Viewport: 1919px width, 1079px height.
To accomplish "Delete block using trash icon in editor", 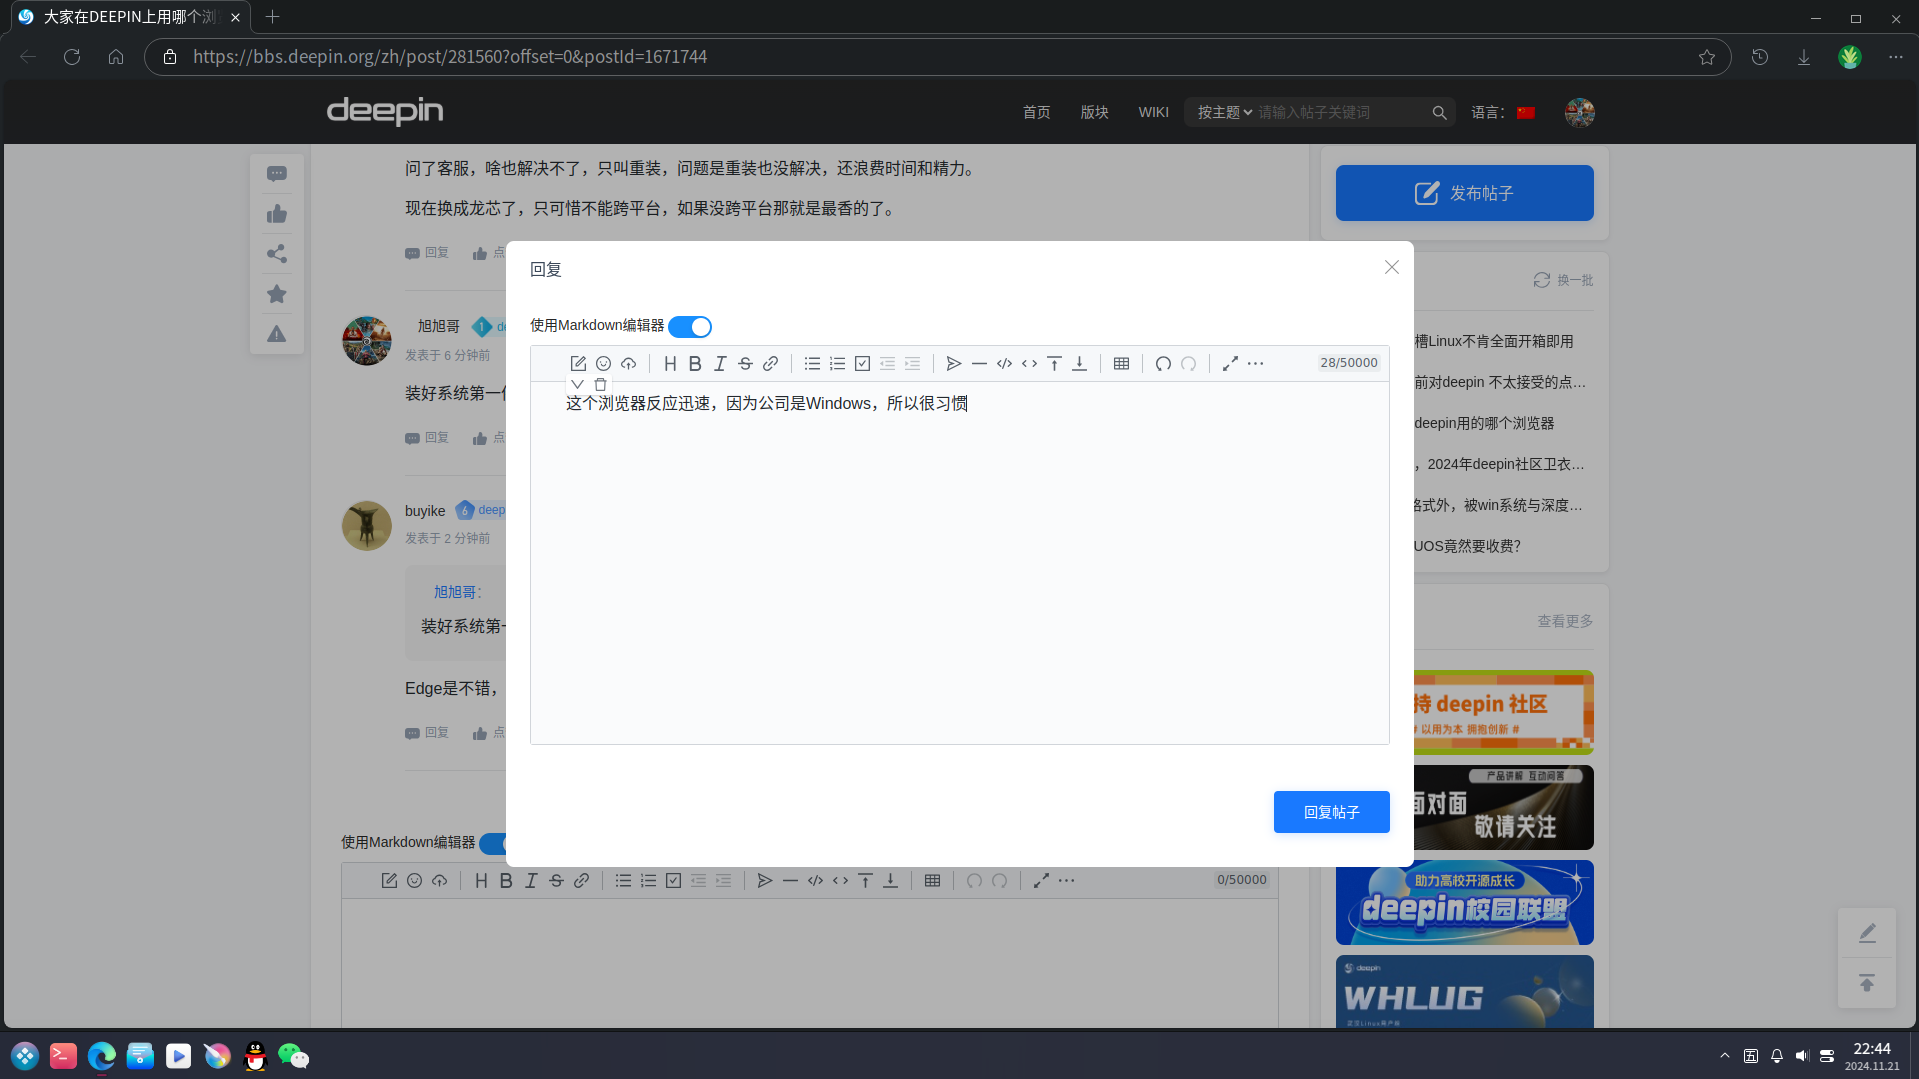I will (x=600, y=384).
